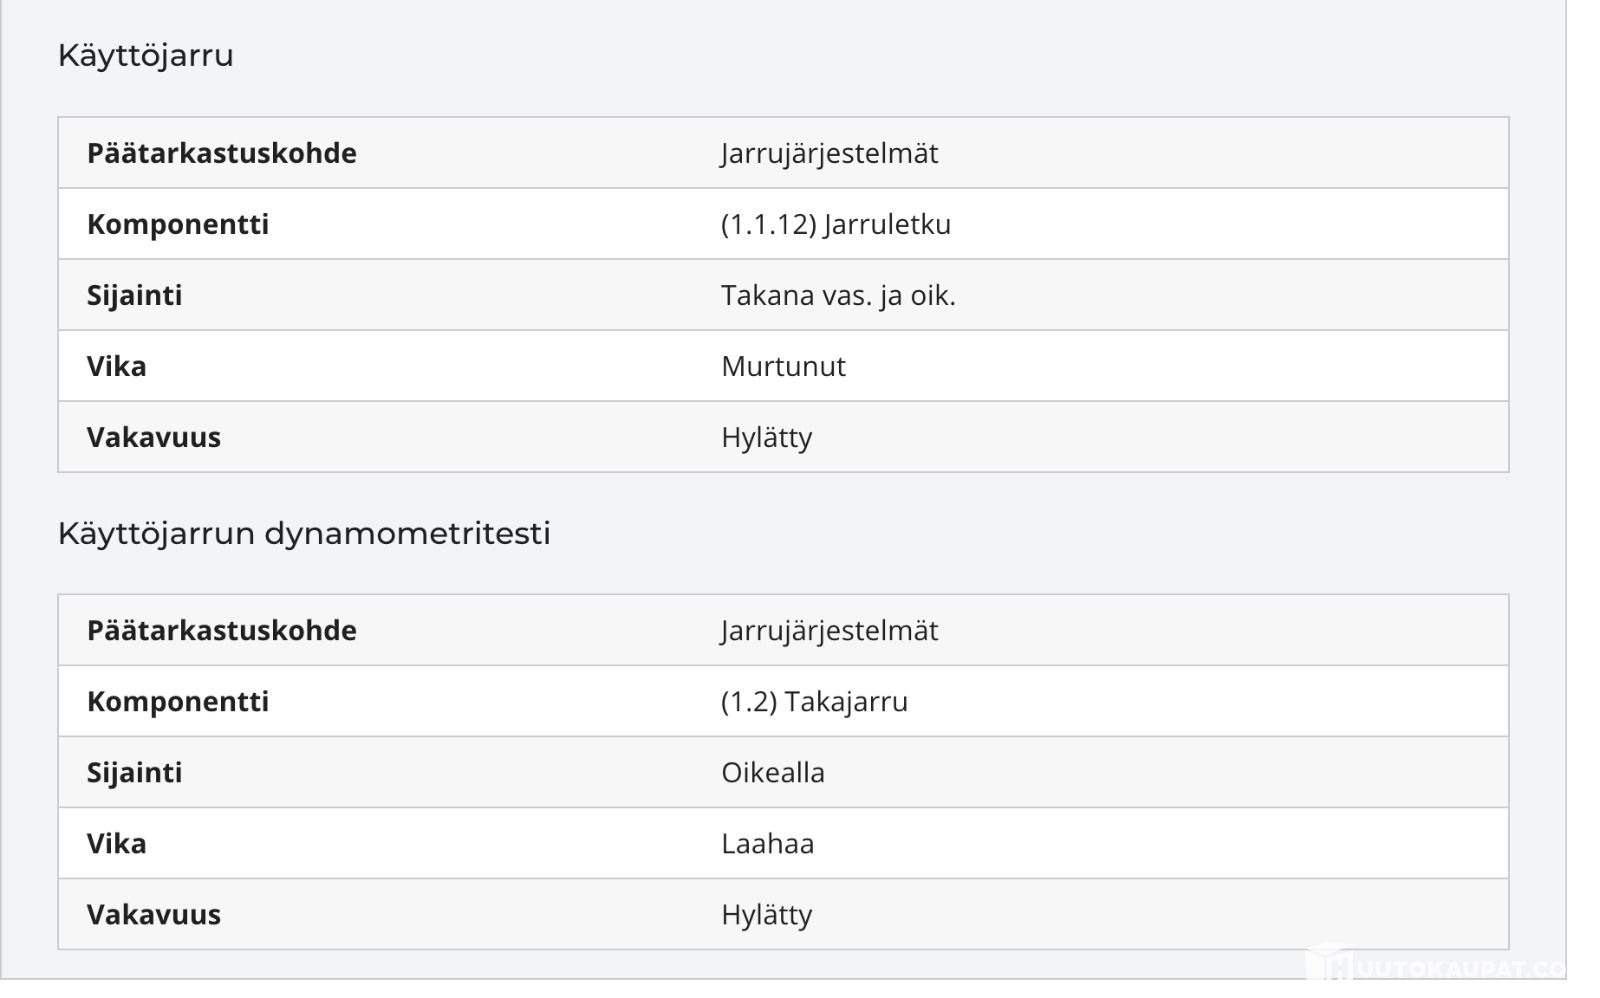Click Vakavuus label in dynamometritesti table
This screenshot has width=1600, height=998.
pyautogui.click(x=154, y=915)
